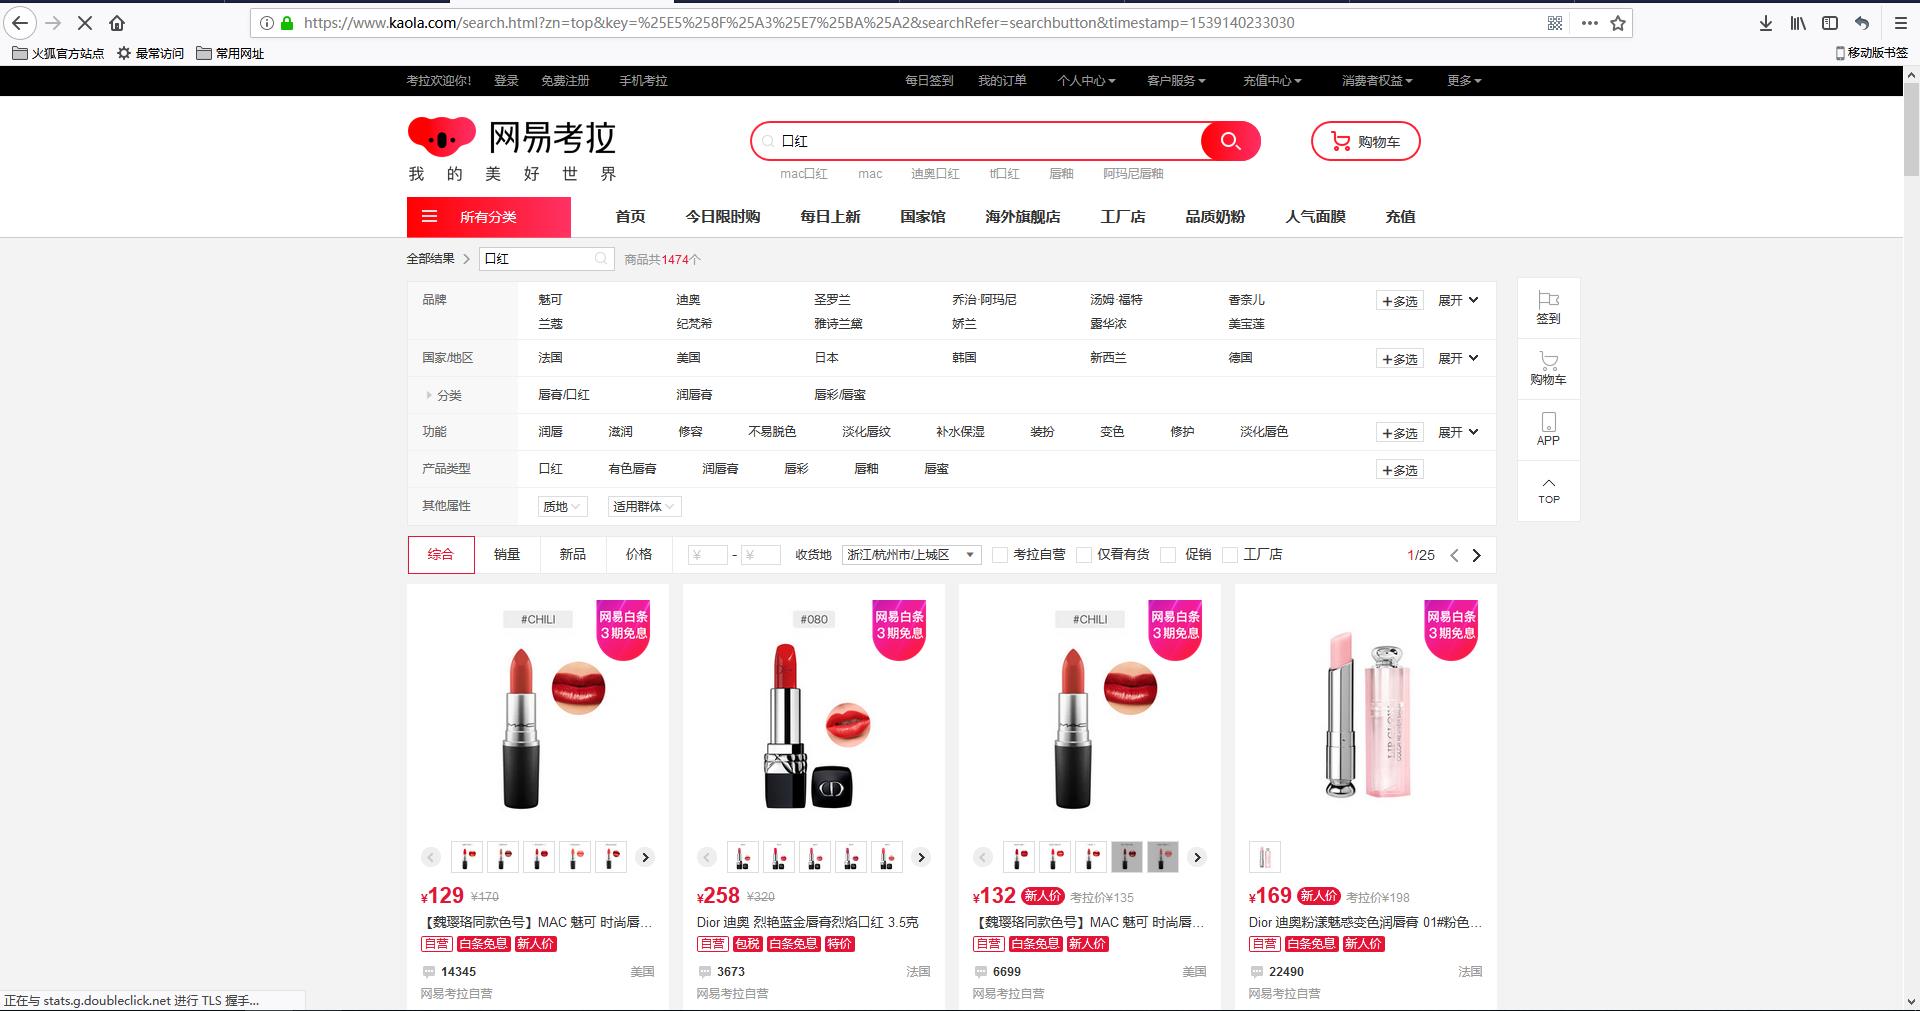
Task: Sort results by 销量 sales
Action: point(507,555)
